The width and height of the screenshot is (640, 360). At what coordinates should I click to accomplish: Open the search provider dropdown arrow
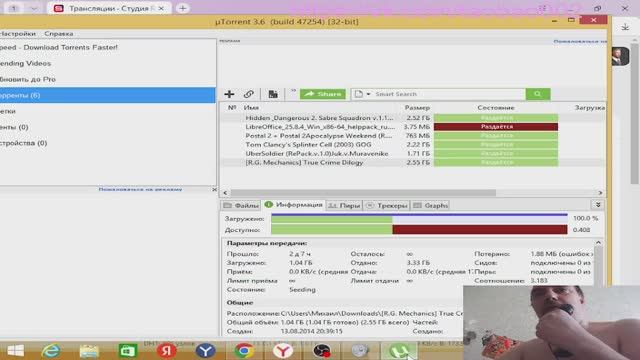click(x=368, y=94)
